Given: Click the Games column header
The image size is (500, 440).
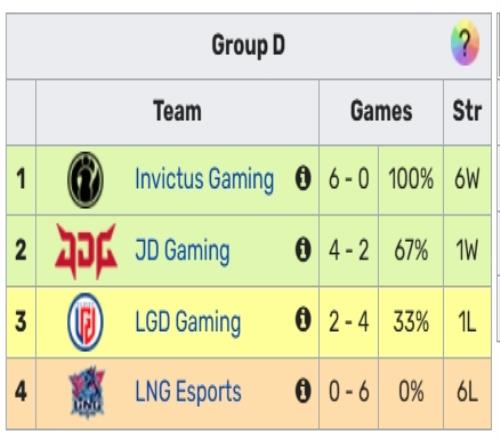Looking at the screenshot, I should [x=381, y=112].
